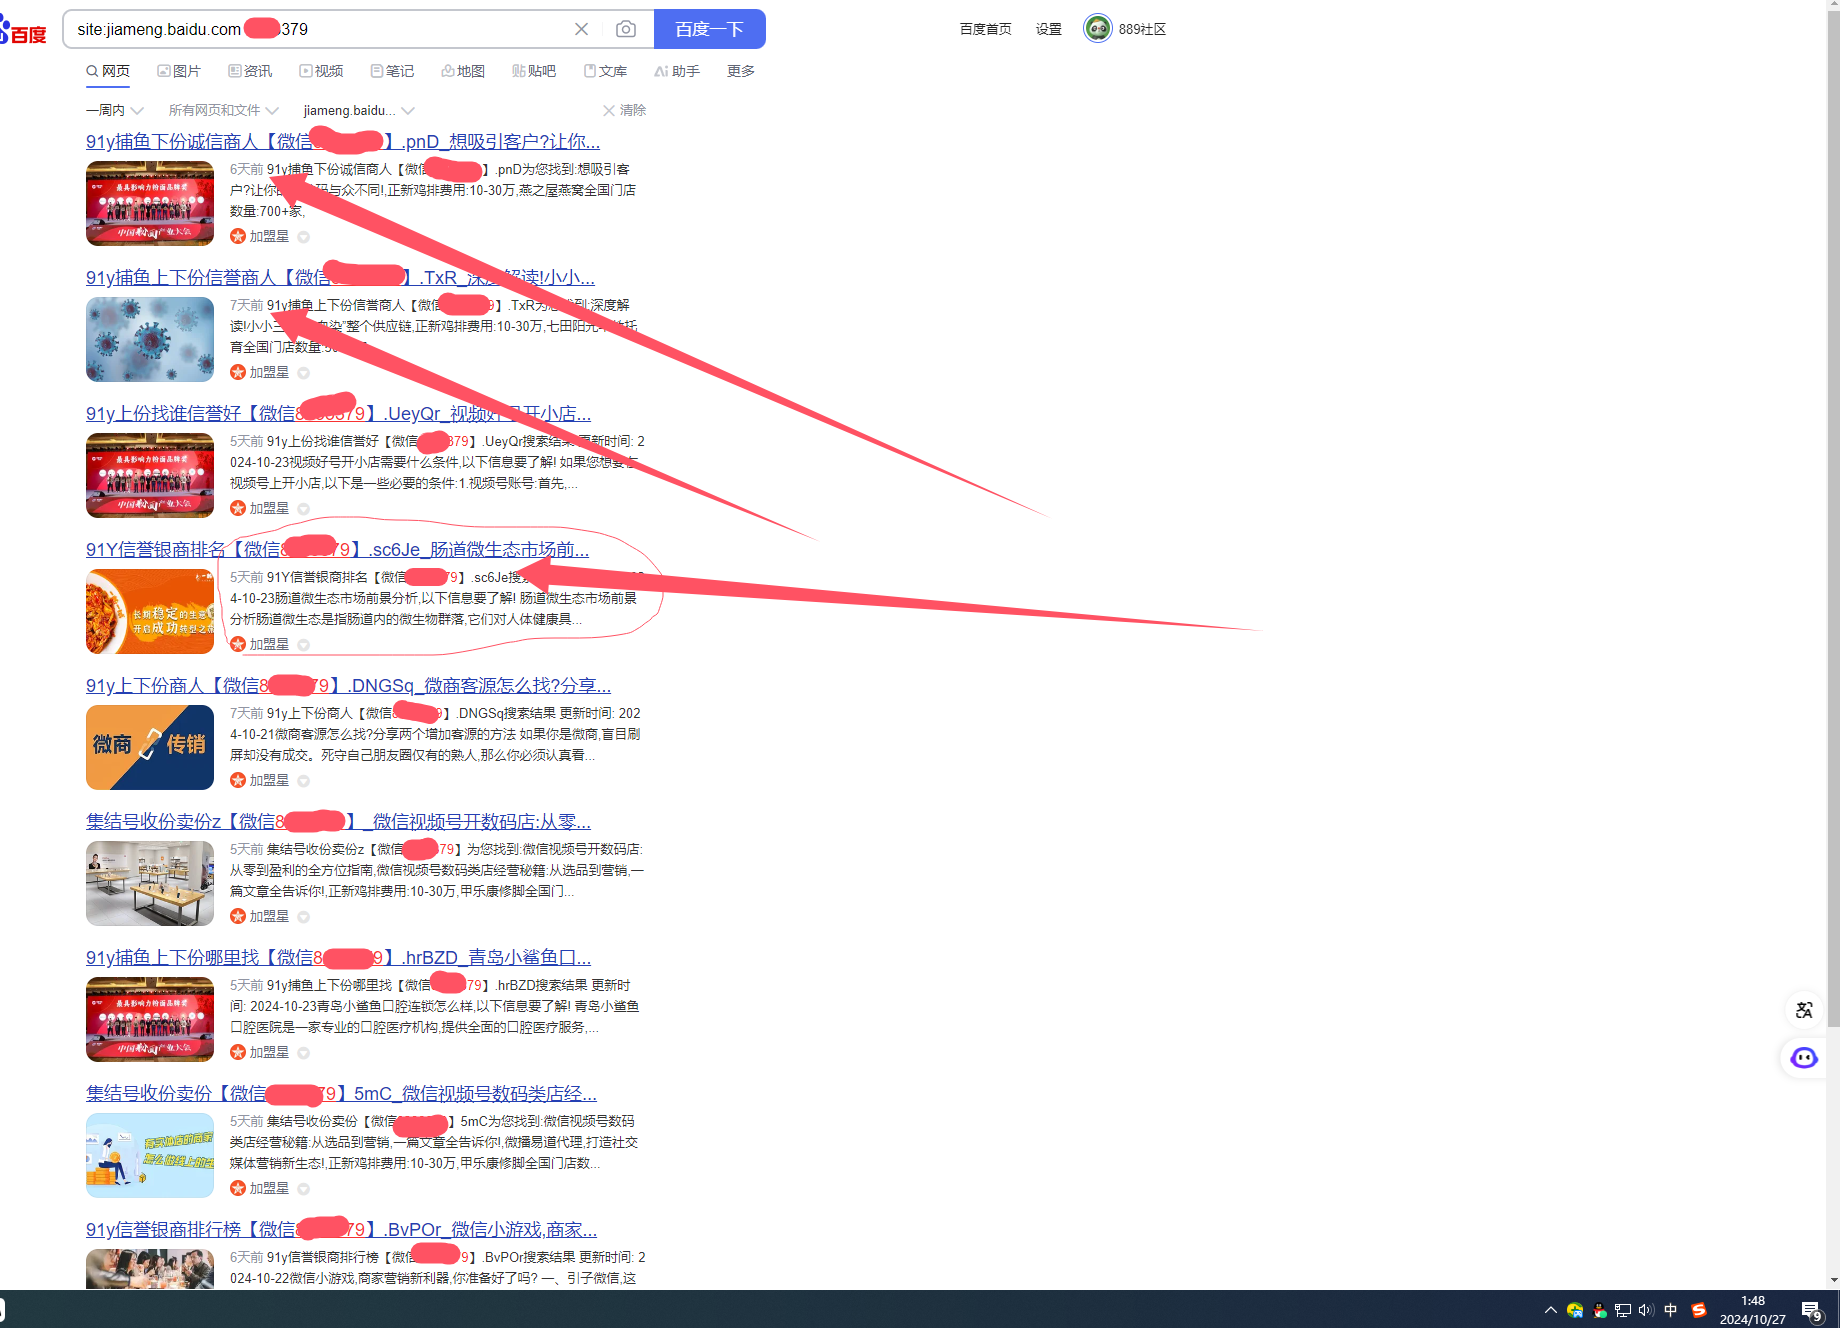Open the notification center icon
This screenshot has width=1840, height=1328.
point(1812,1310)
